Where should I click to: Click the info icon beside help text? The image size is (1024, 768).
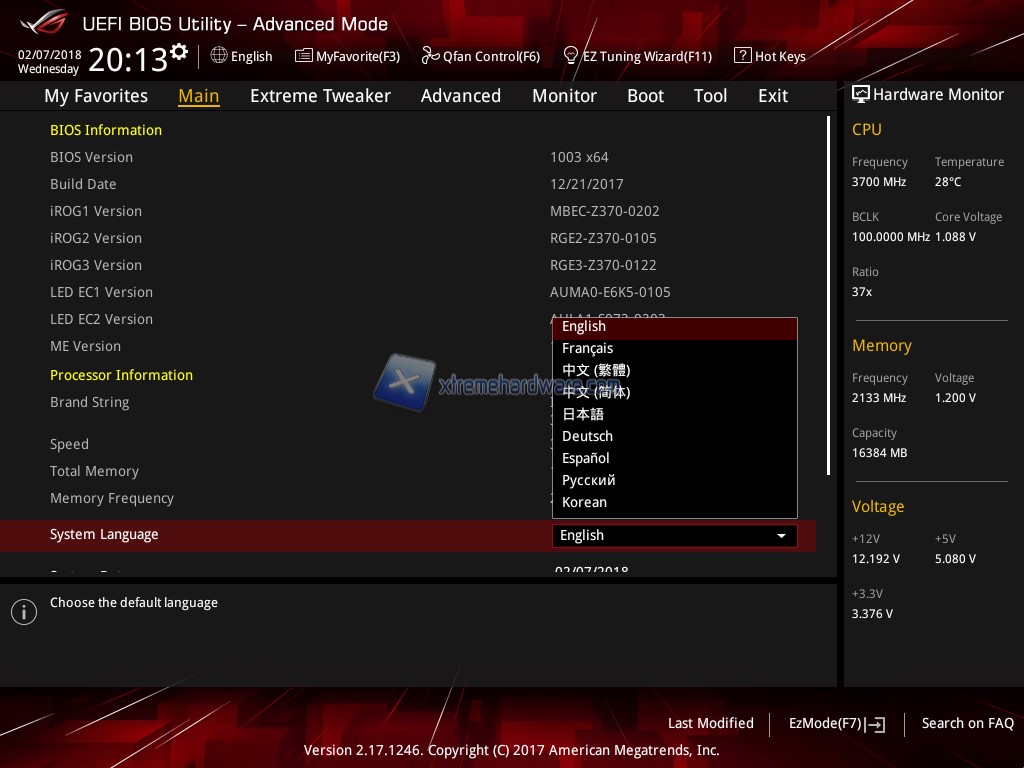click(24, 612)
